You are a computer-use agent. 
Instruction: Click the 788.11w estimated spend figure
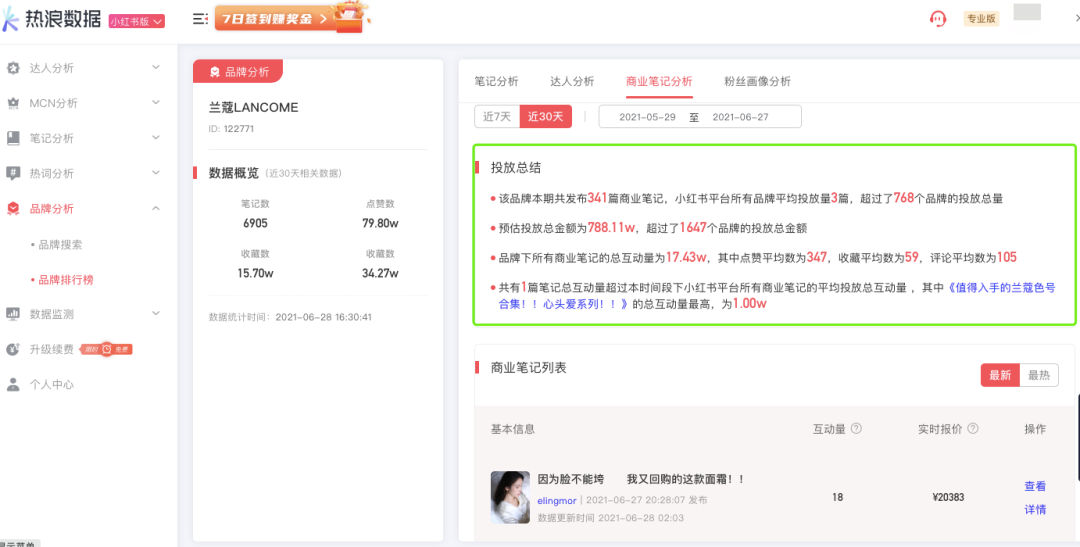tap(610, 227)
